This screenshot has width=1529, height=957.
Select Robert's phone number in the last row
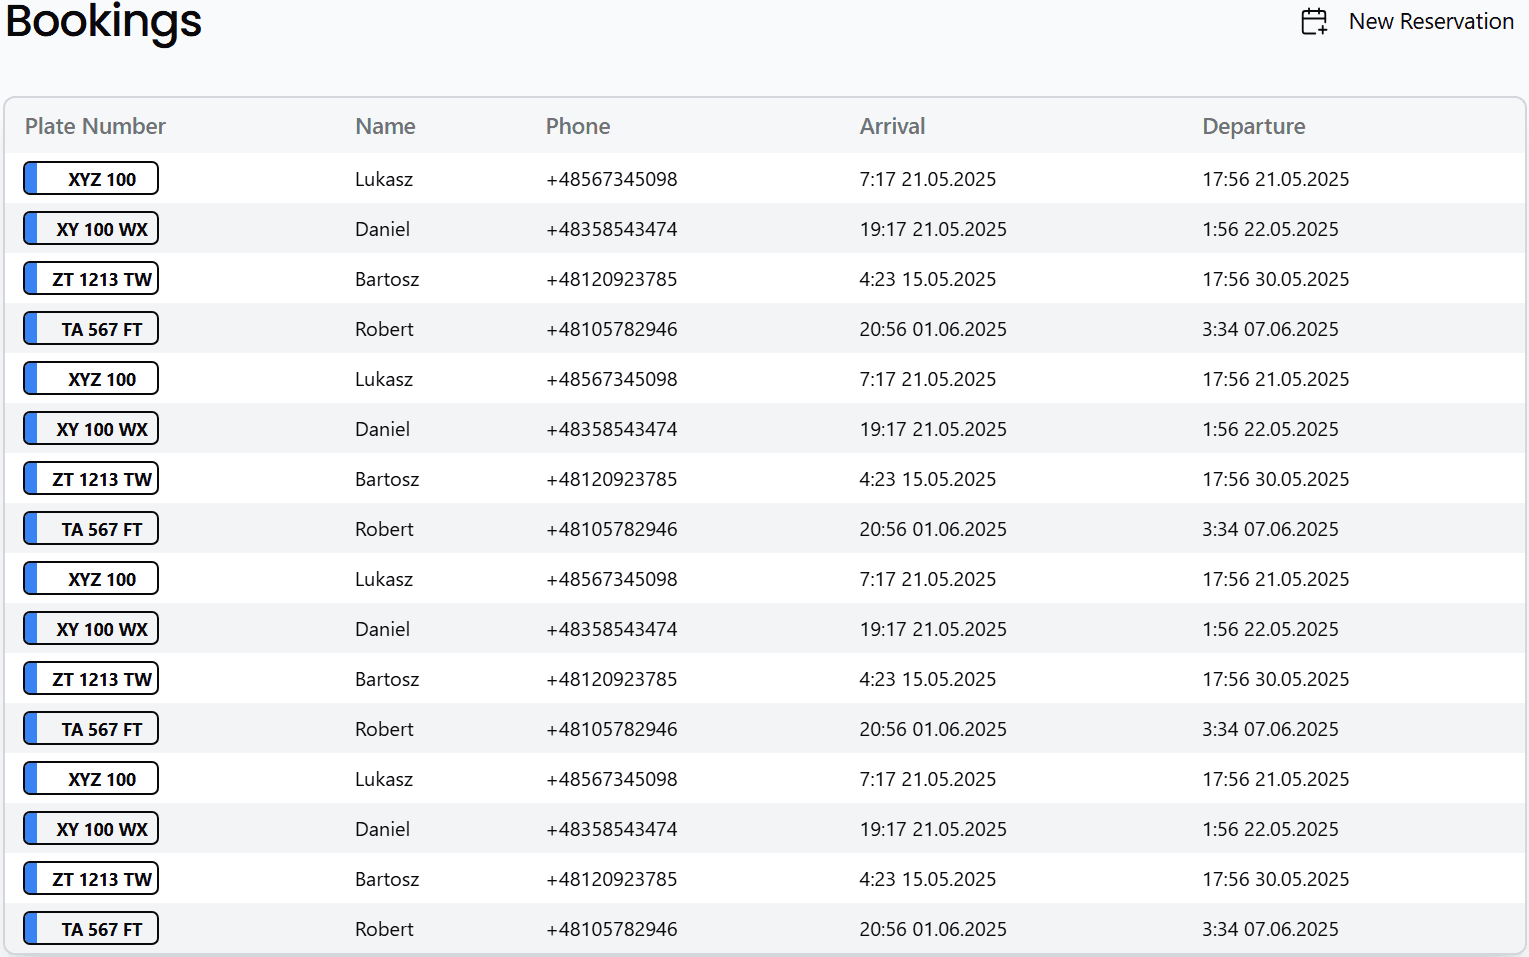pyautogui.click(x=611, y=929)
